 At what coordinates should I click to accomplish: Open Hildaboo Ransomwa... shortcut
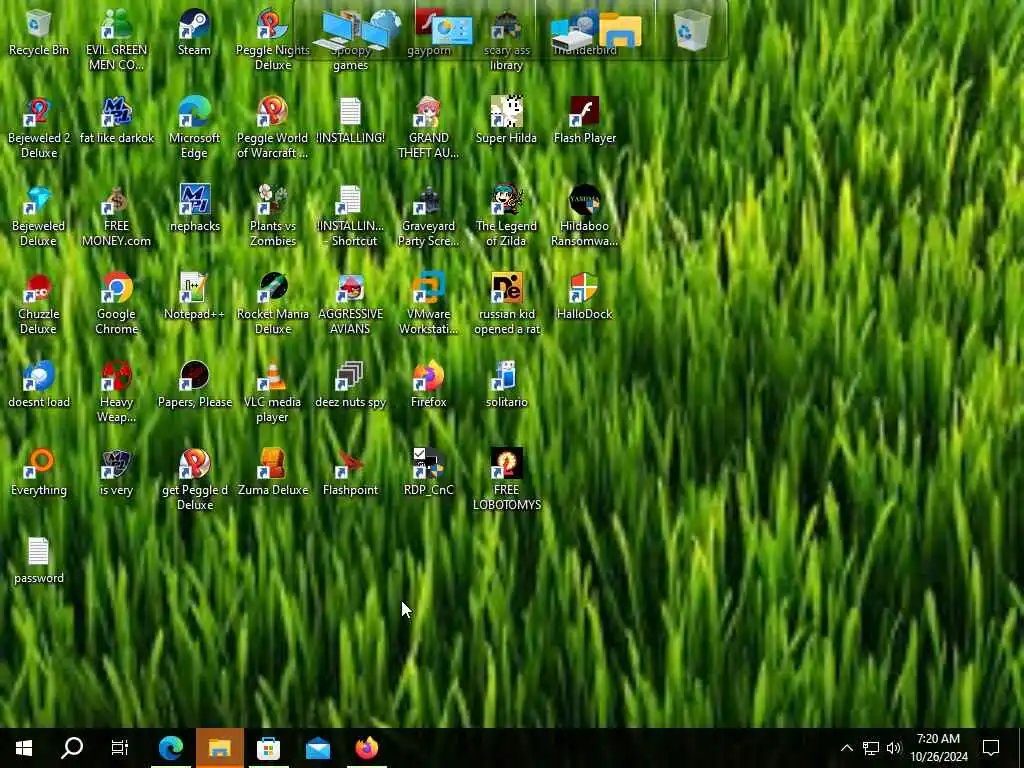[584, 216]
